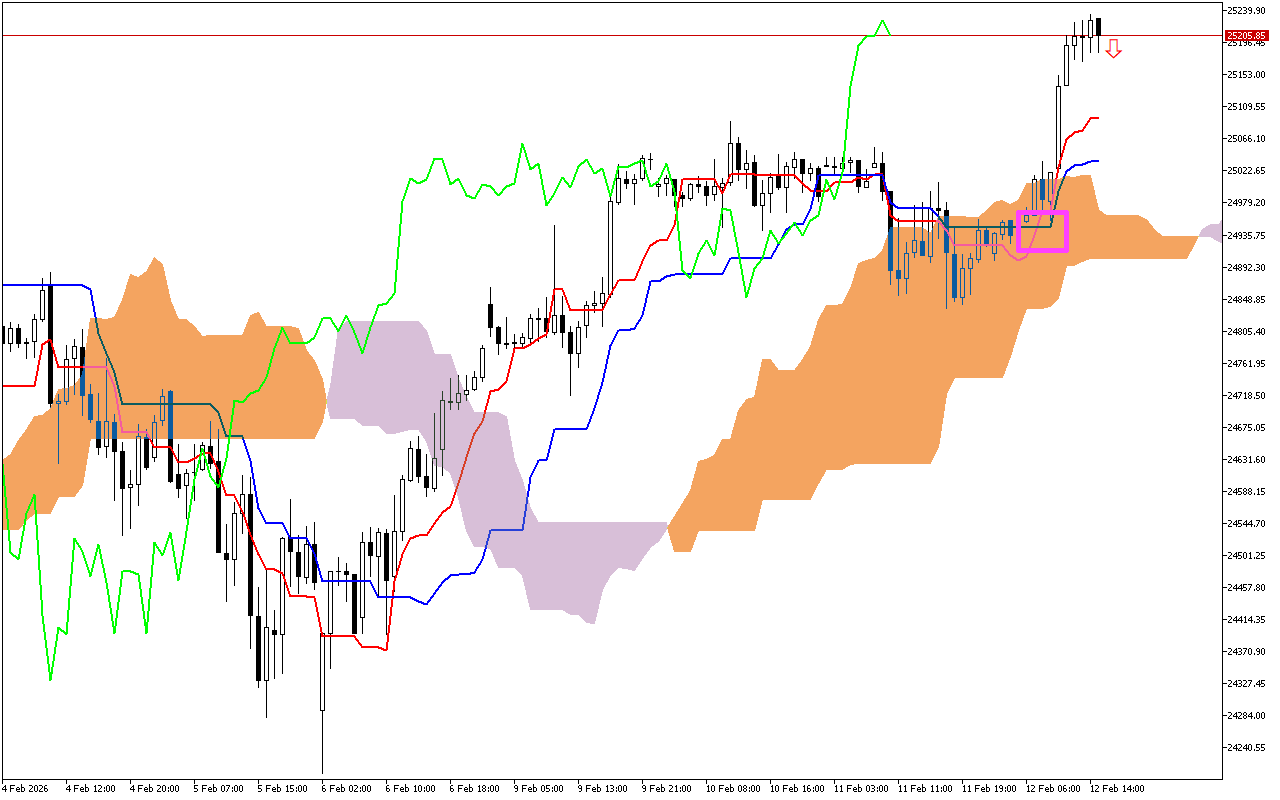Select the magenta rectangle drawn on chart
Image resolution: width=1280 pixels, height=800 pixels.
click(1042, 231)
